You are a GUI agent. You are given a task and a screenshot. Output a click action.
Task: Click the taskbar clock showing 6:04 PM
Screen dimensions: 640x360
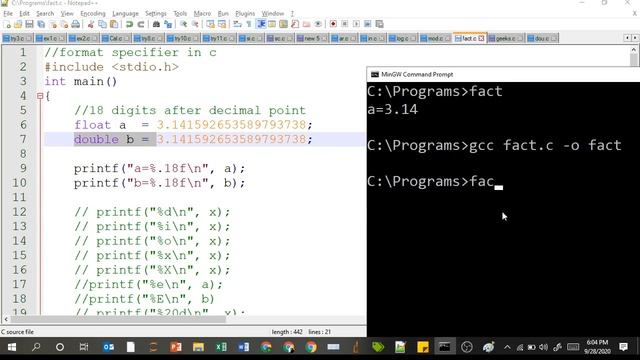click(x=597, y=347)
